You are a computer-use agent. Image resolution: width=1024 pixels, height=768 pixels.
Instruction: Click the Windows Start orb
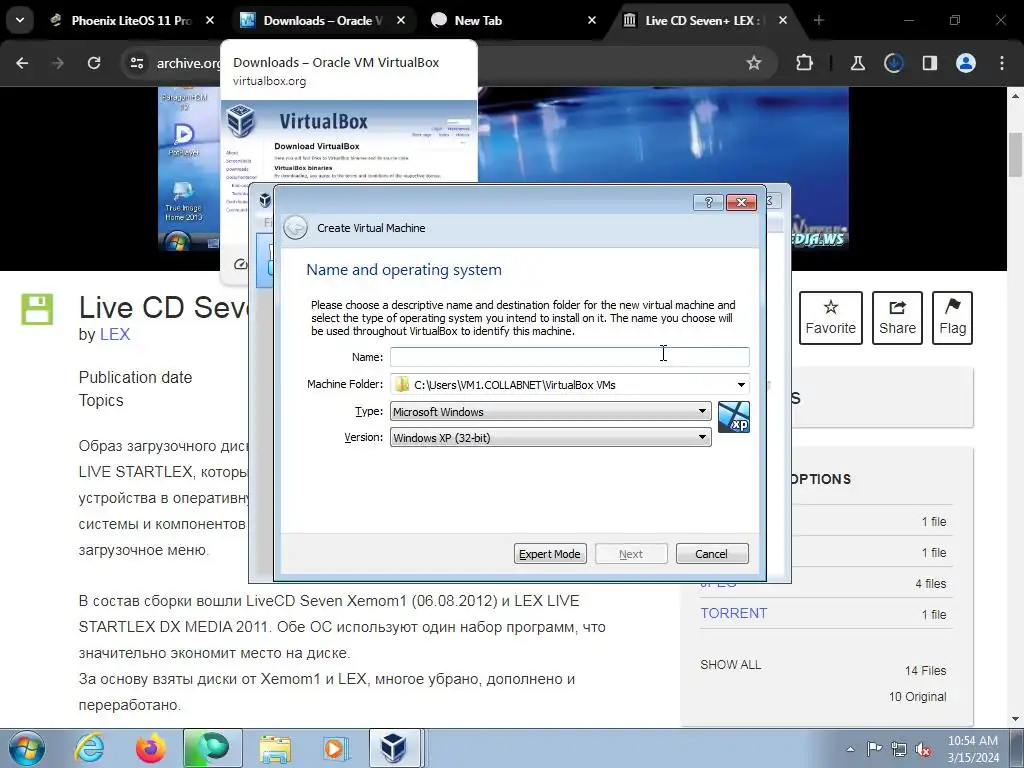point(27,748)
